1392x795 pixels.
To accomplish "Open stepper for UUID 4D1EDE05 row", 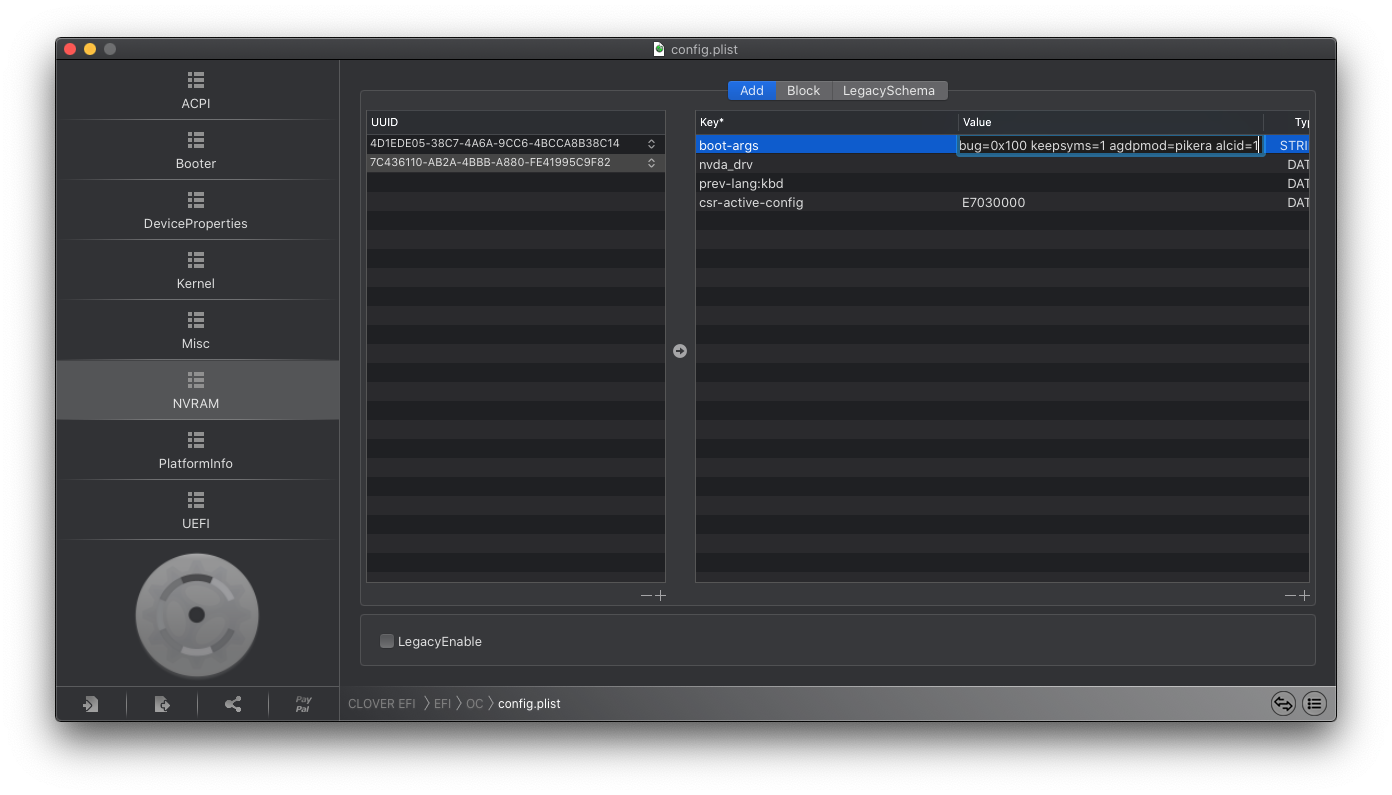I will pos(651,144).
